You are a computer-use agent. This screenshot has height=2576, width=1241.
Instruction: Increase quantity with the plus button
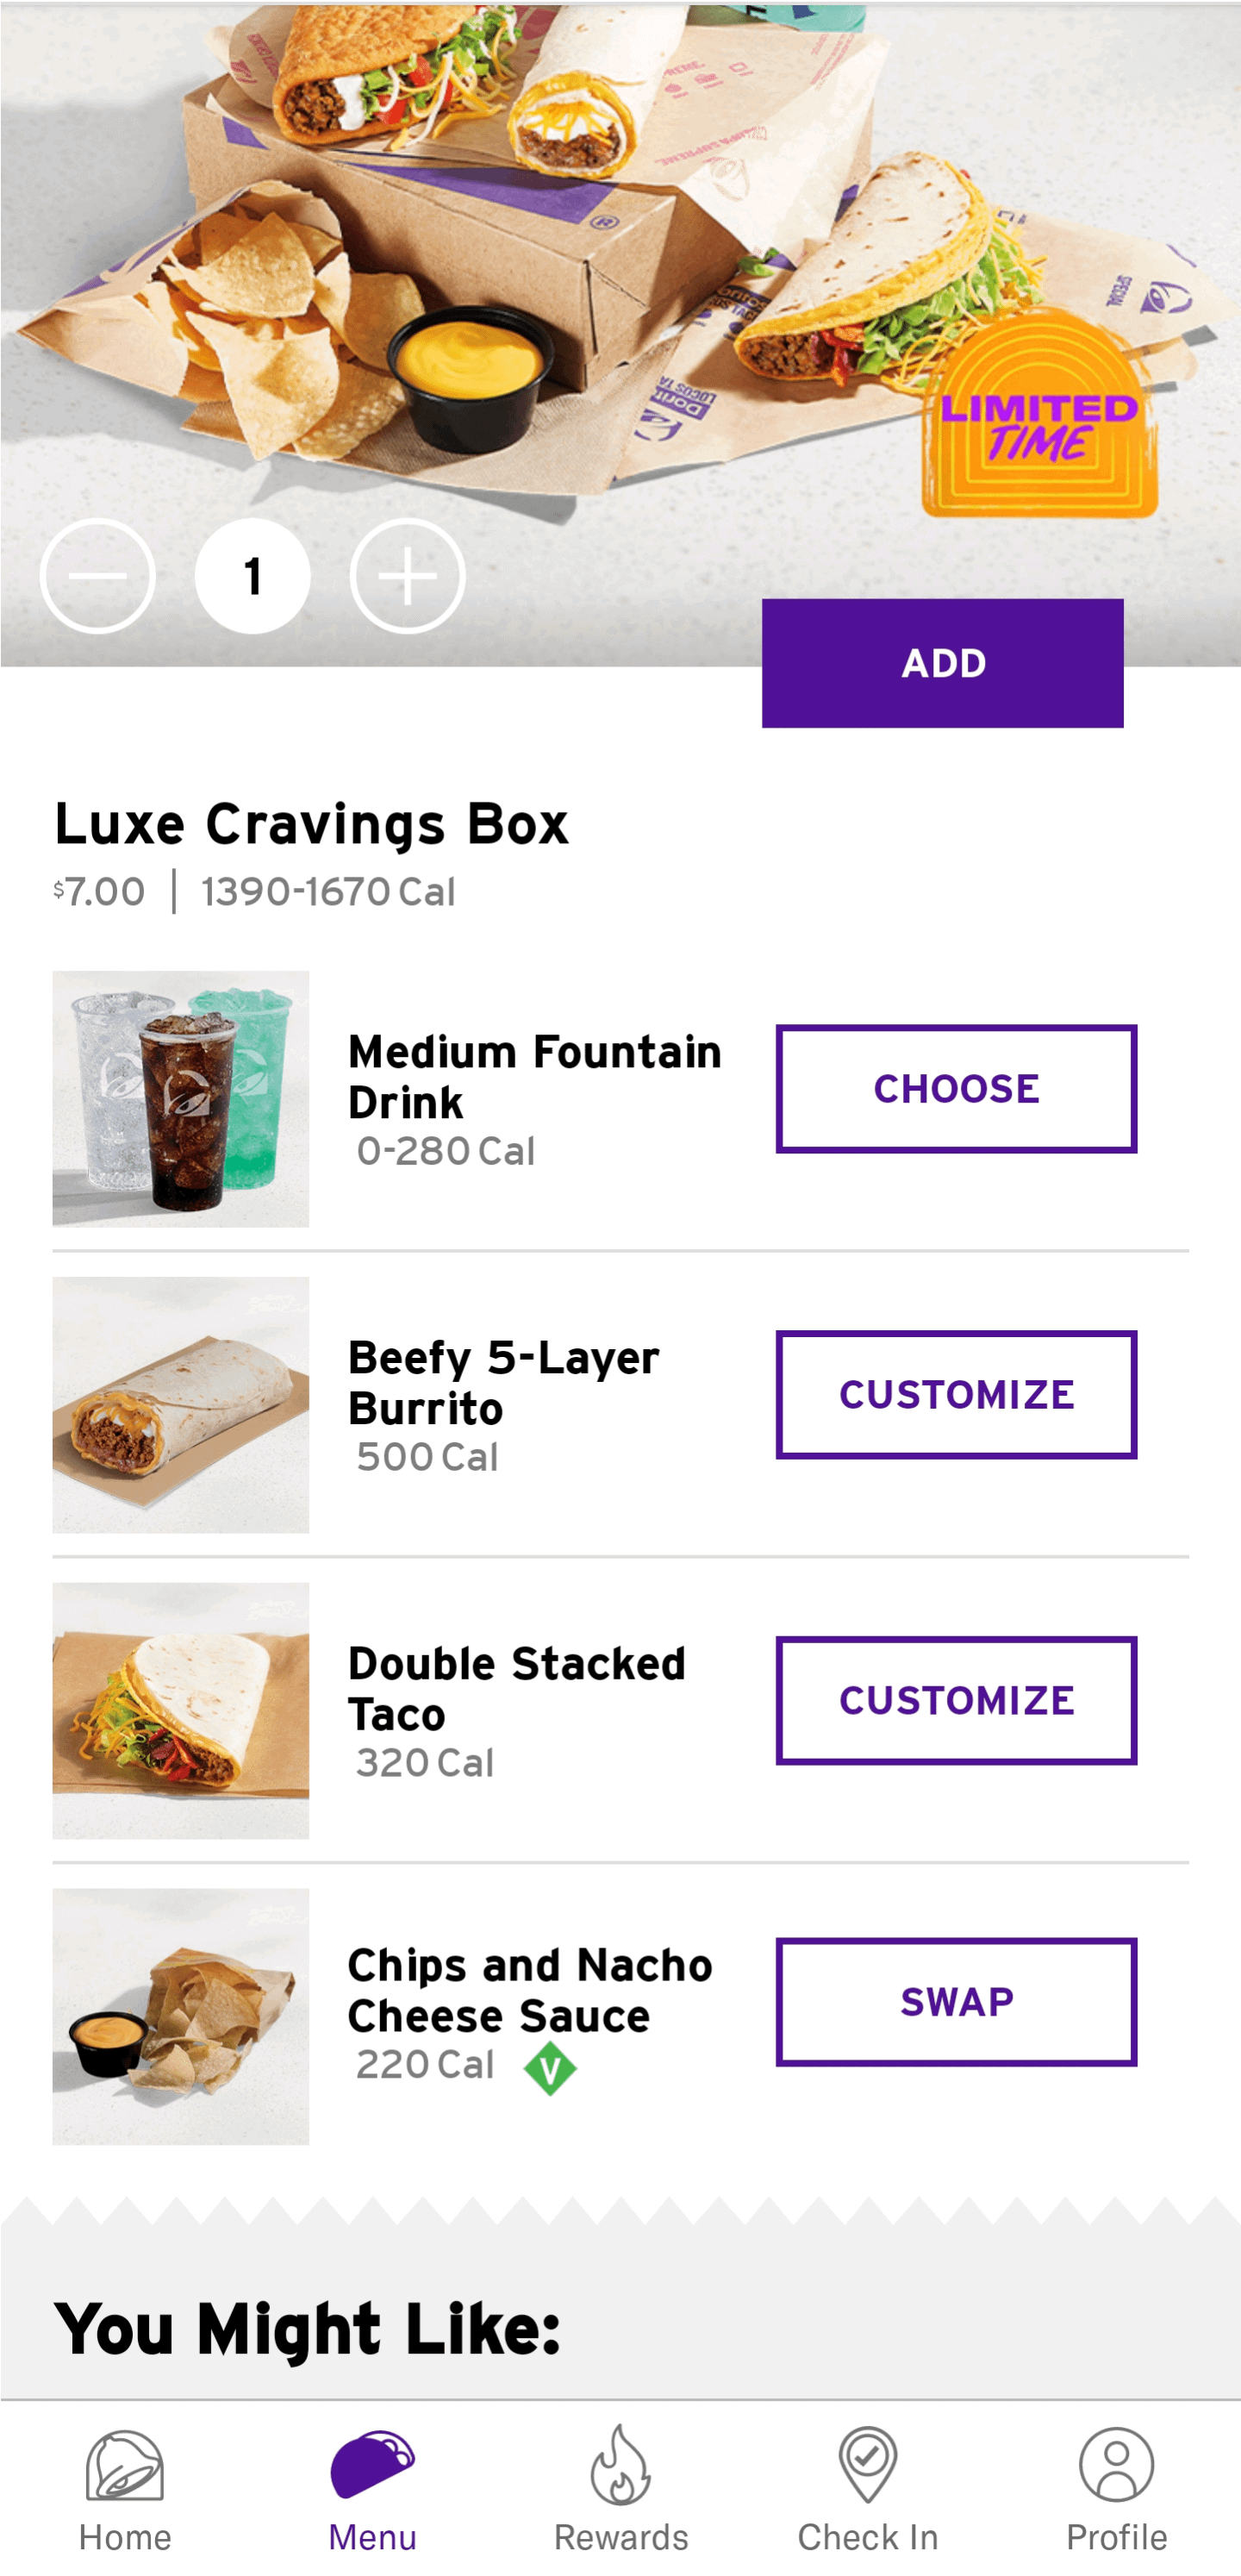coord(407,576)
